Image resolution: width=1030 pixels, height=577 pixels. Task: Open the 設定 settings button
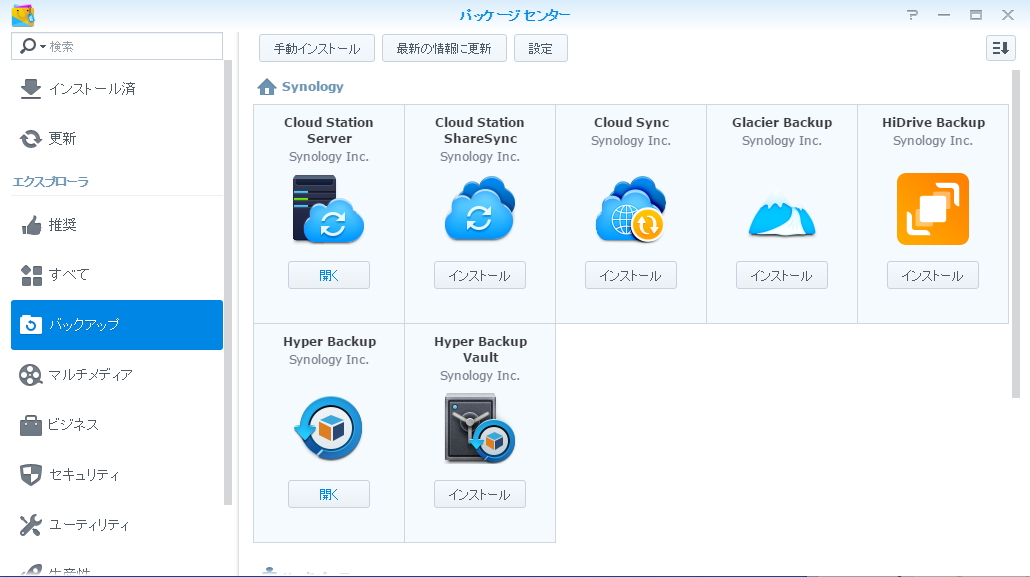click(541, 49)
